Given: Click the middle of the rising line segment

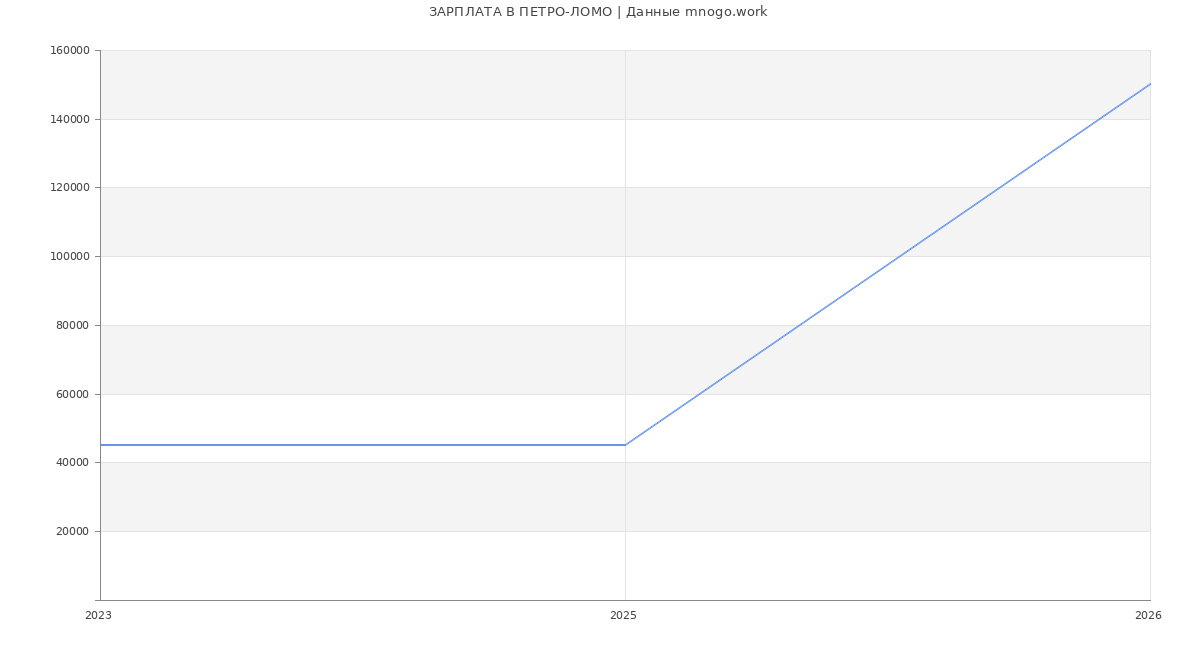Looking at the screenshot, I should tap(888, 264).
